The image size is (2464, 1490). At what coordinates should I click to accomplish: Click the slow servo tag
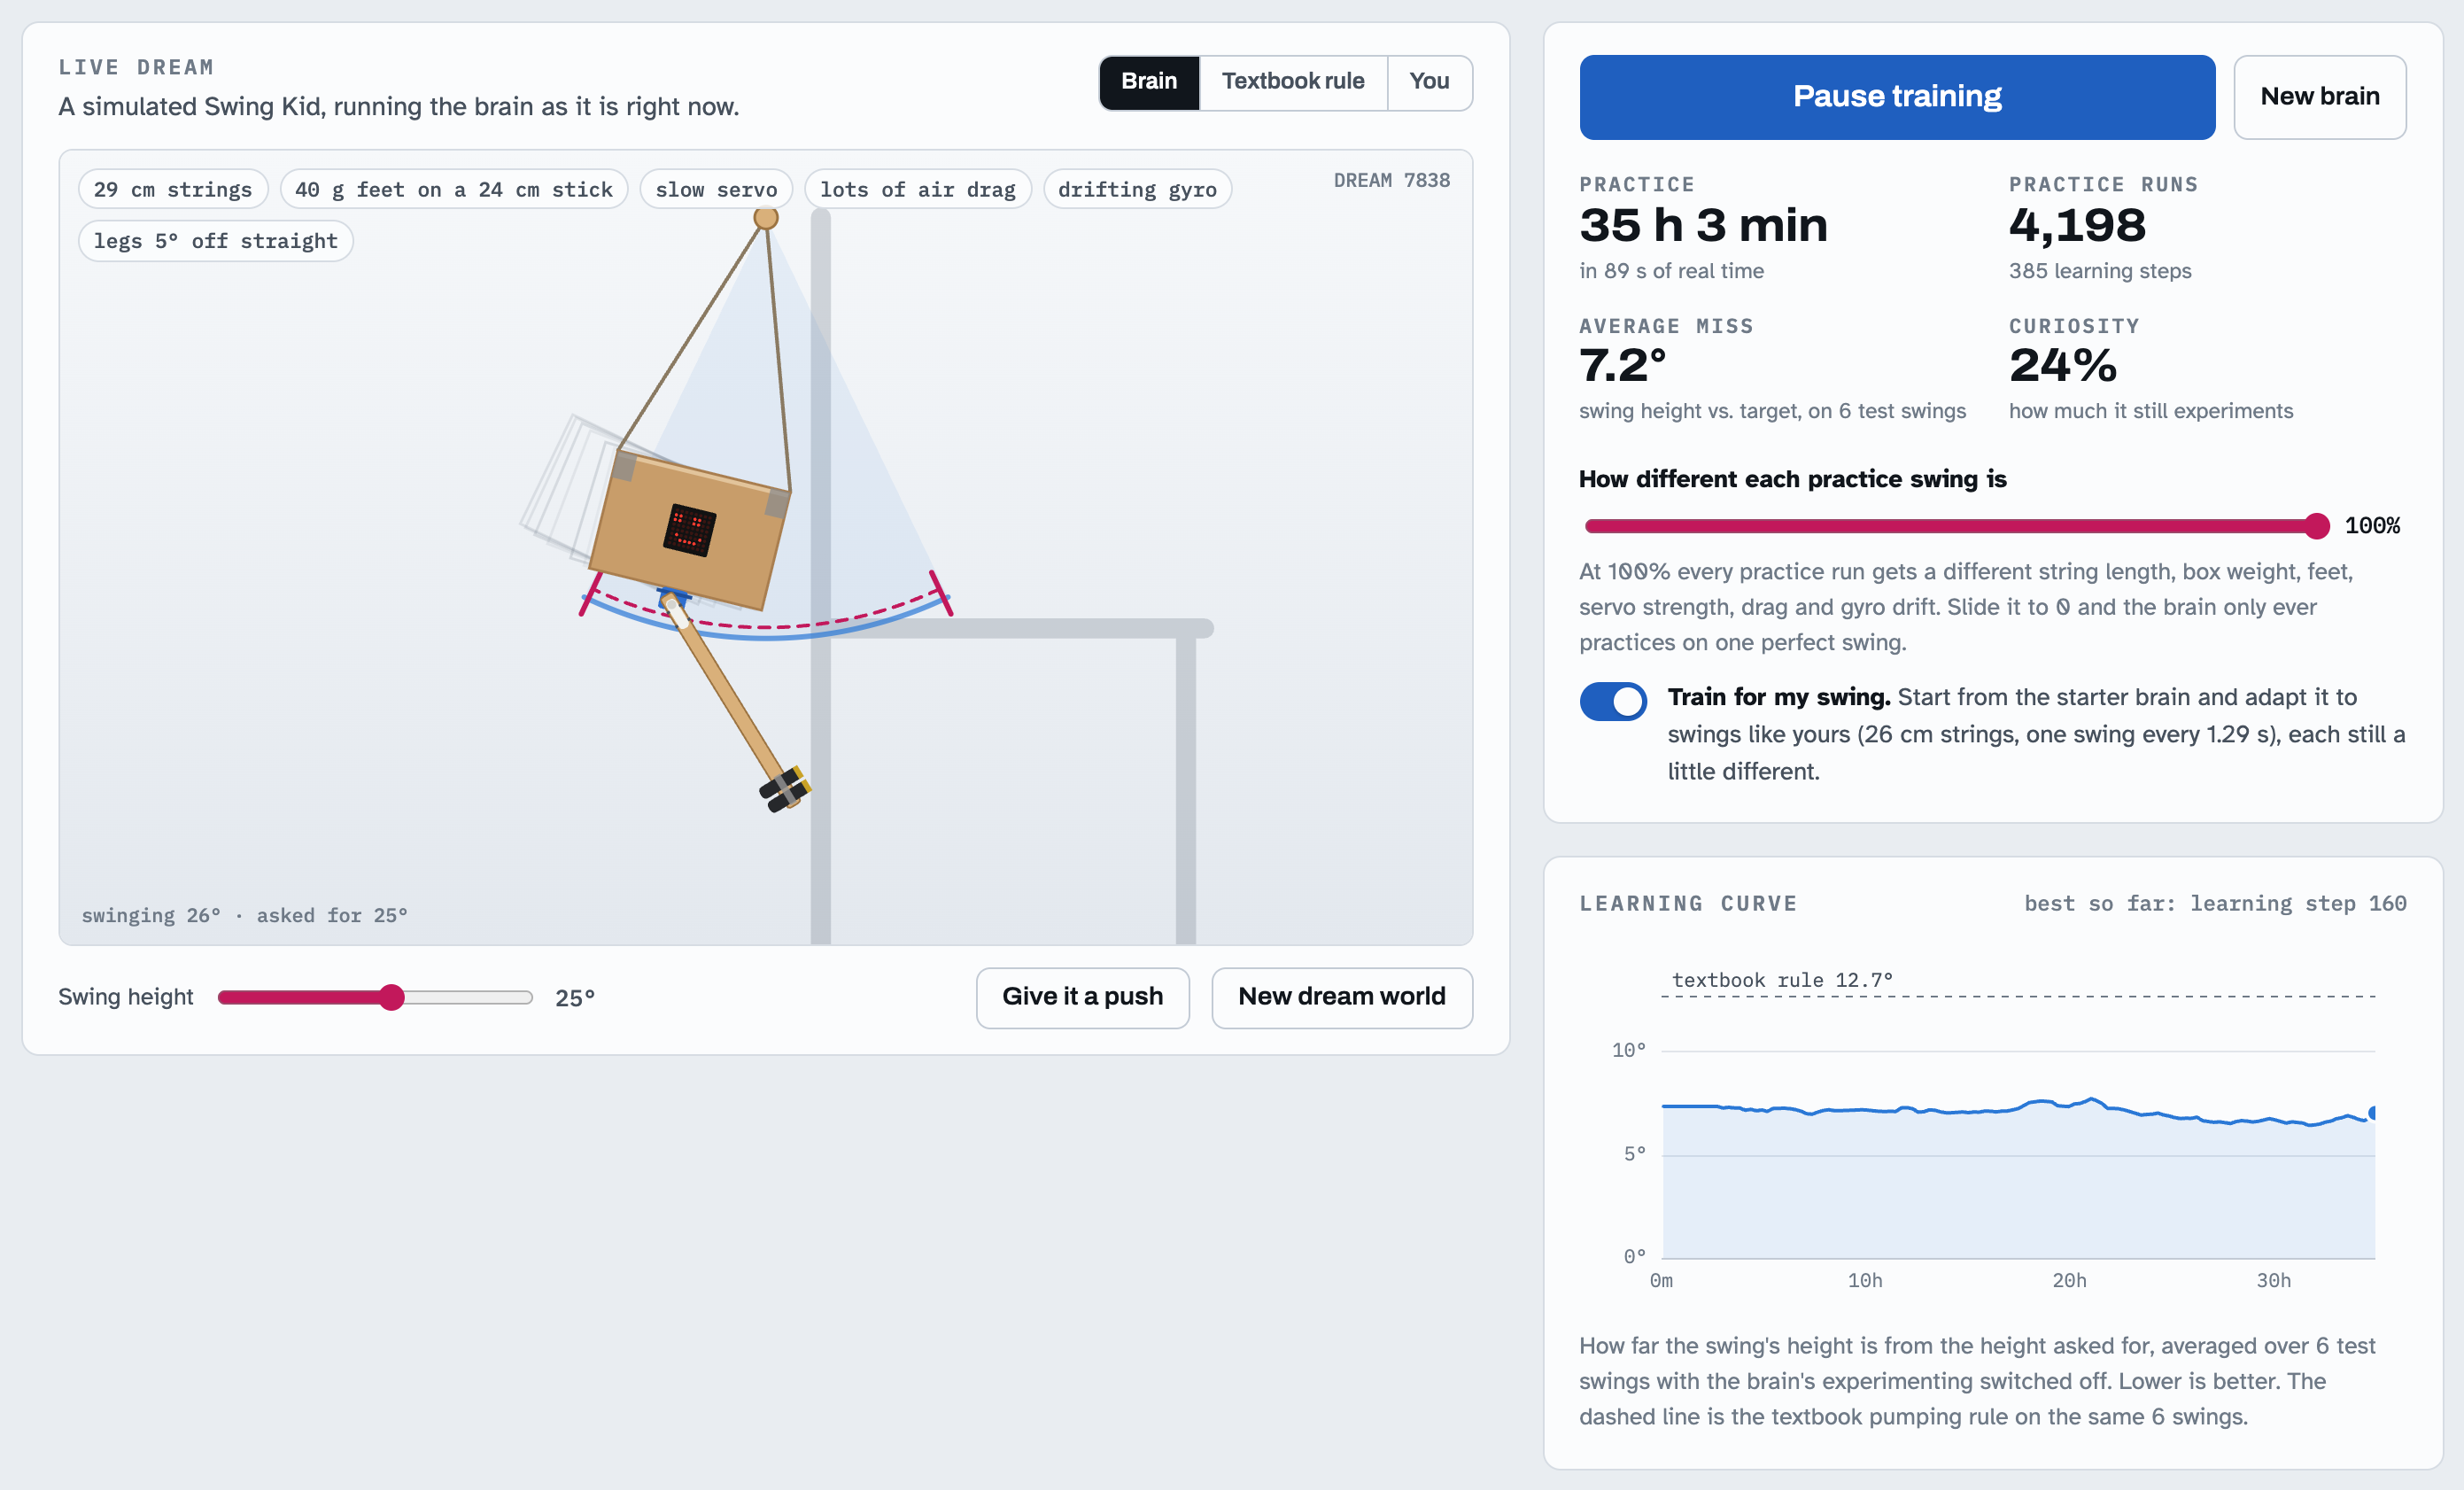pos(716,189)
